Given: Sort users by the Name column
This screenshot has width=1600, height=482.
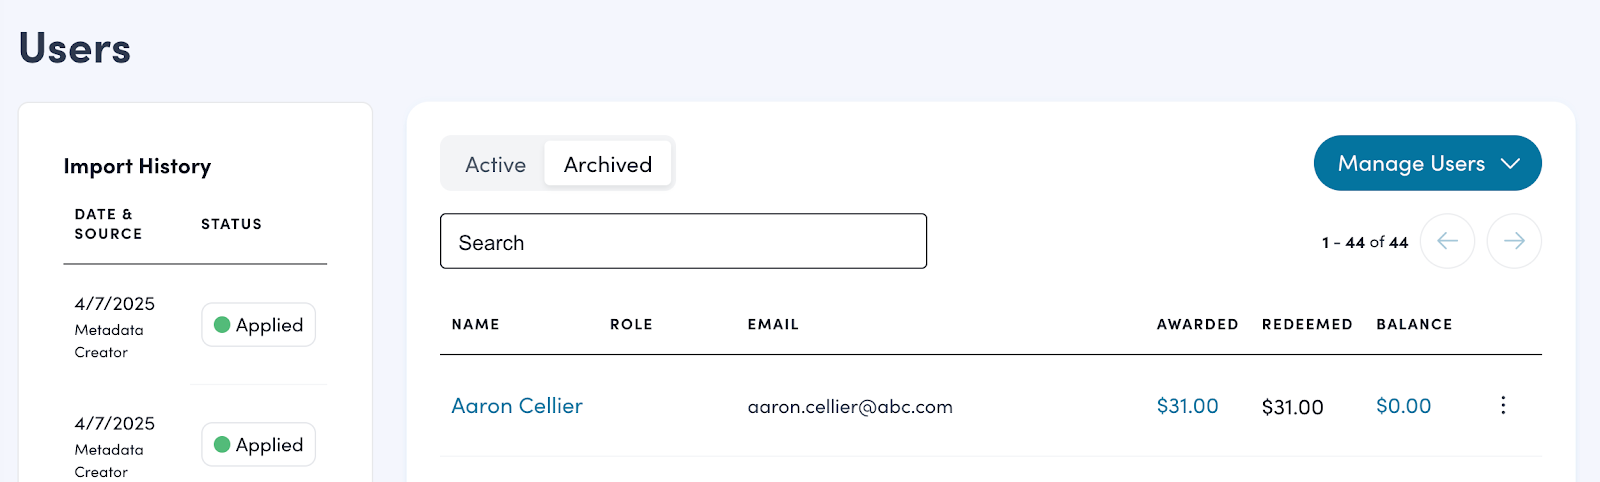Looking at the screenshot, I should point(475,324).
